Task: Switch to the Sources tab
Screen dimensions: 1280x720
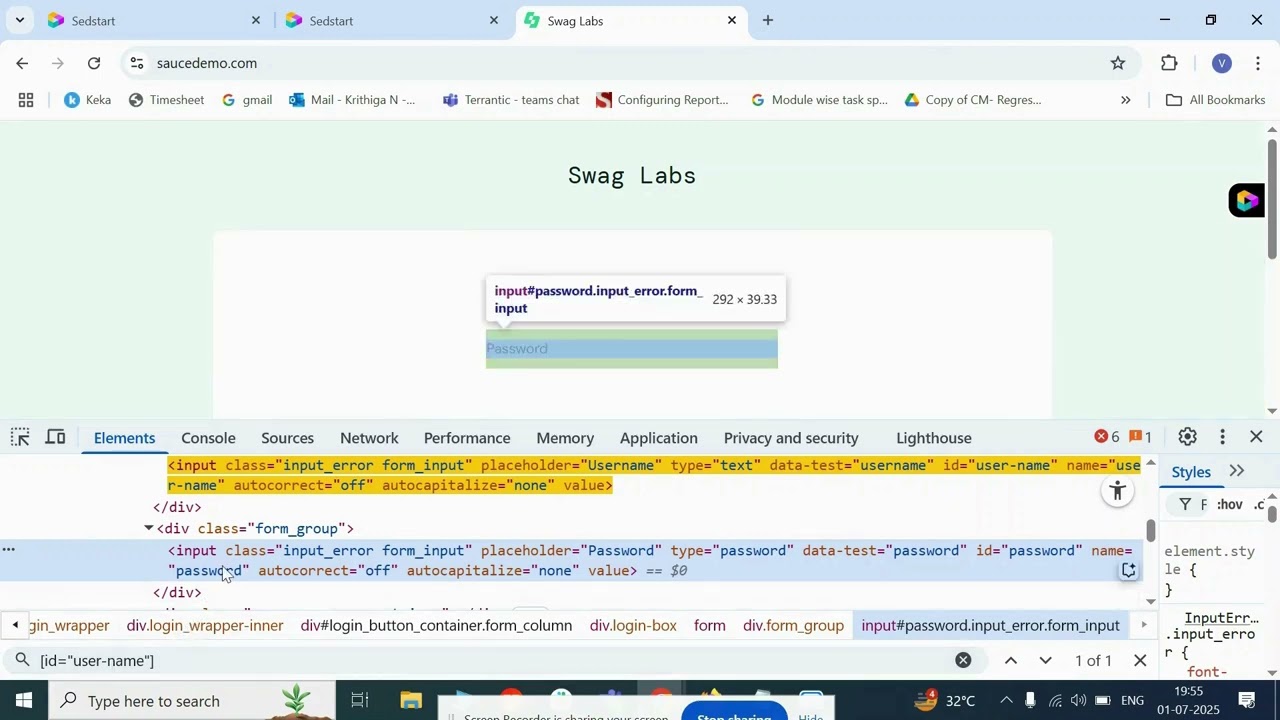Action: pyautogui.click(x=287, y=438)
